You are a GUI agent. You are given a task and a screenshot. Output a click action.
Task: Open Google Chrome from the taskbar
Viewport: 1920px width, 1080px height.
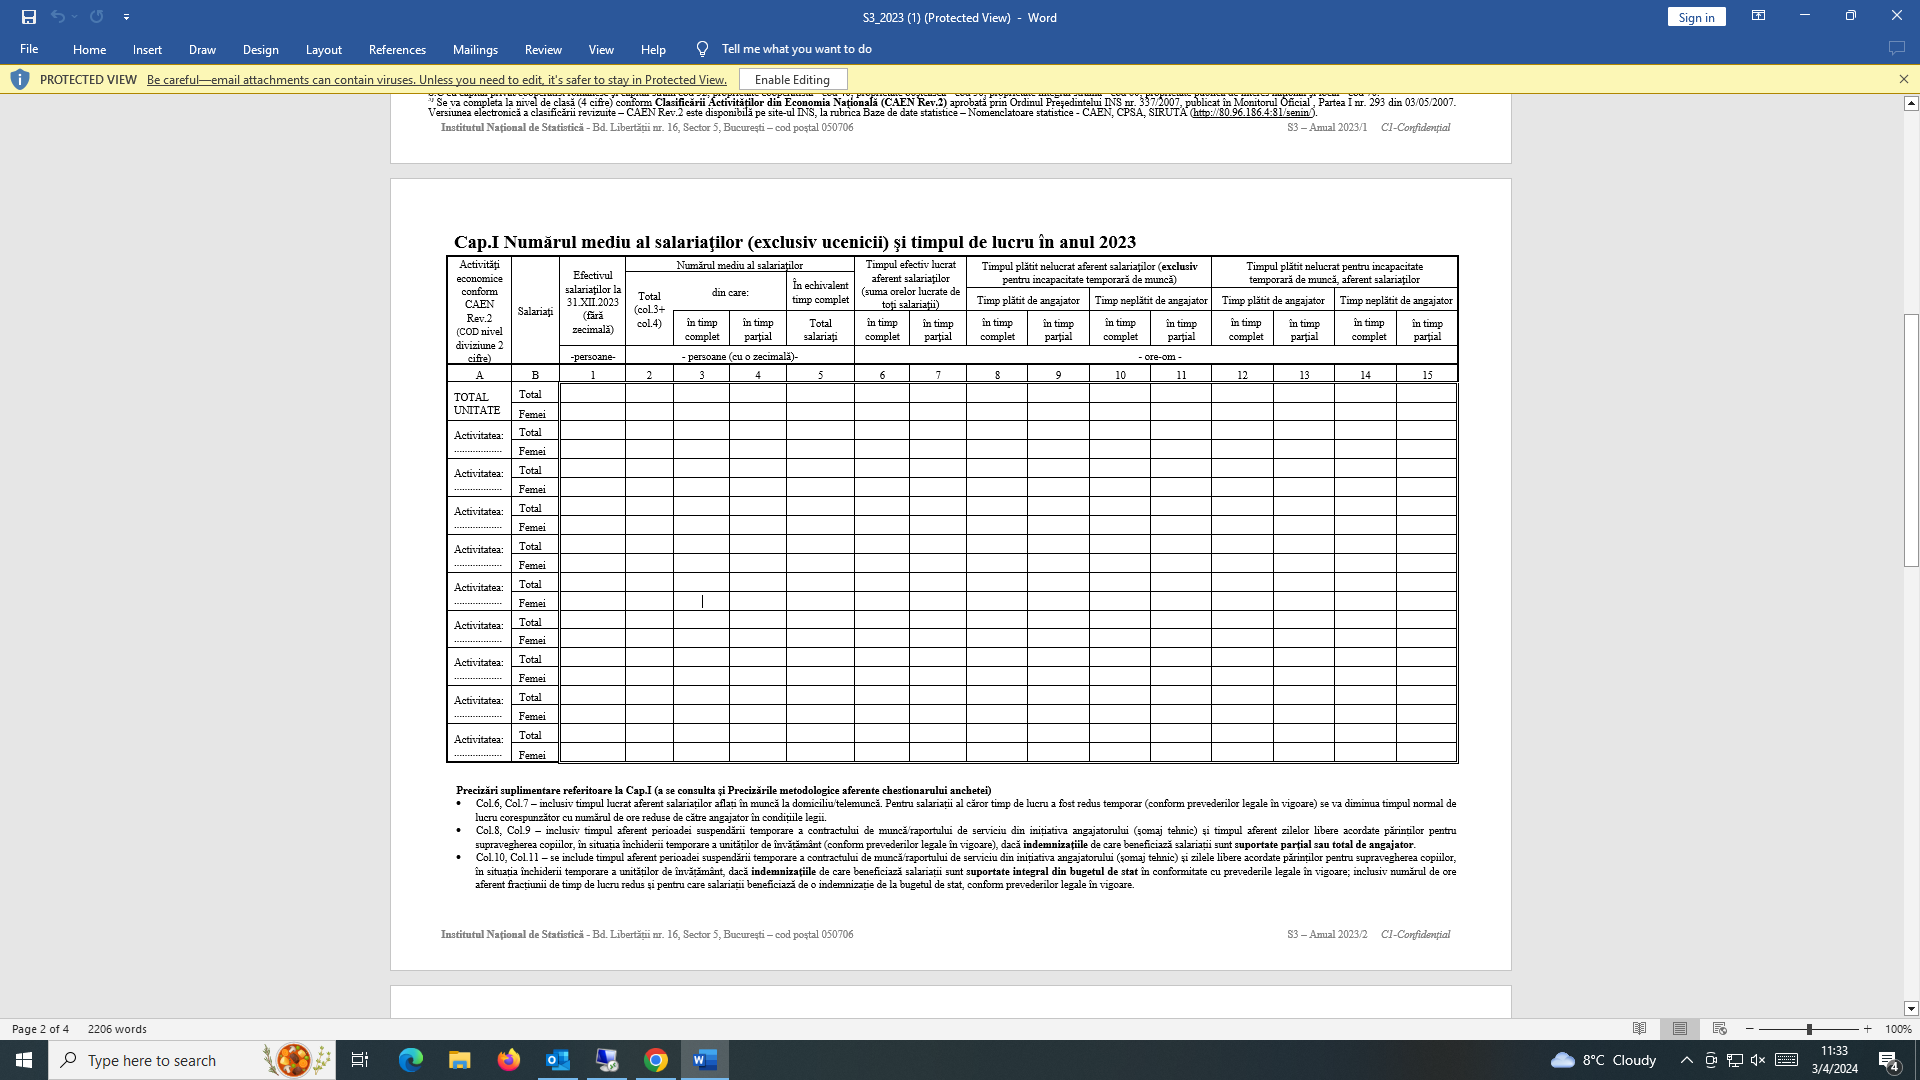656,1060
